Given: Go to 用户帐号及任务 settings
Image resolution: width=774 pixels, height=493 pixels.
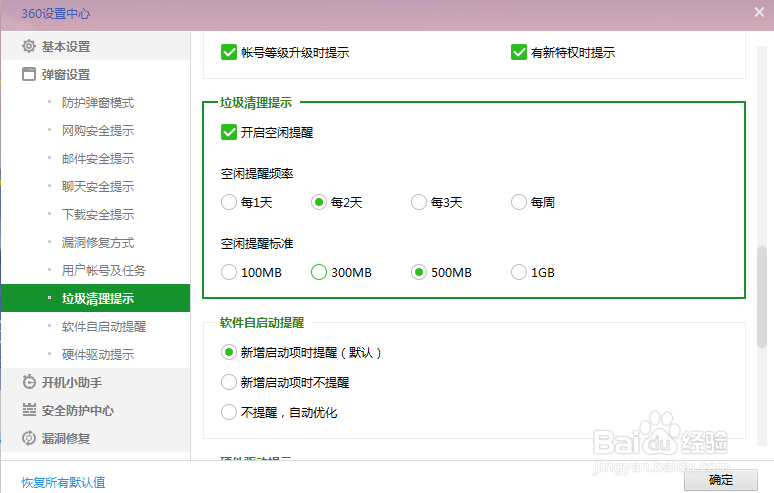Looking at the screenshot, I should [x=104, y=270].
